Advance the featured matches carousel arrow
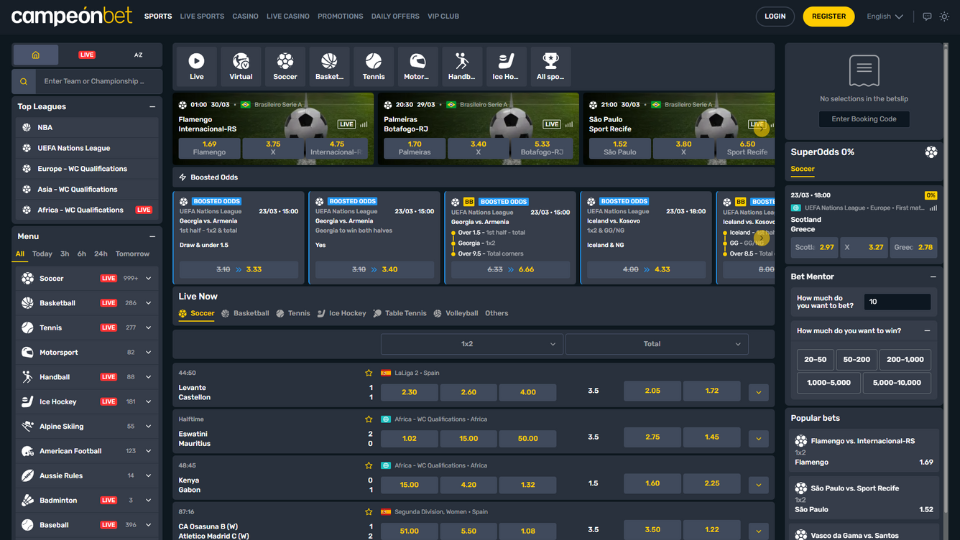Image resolution: width=960 pixels, height=540 pixels. pos(761,129)
